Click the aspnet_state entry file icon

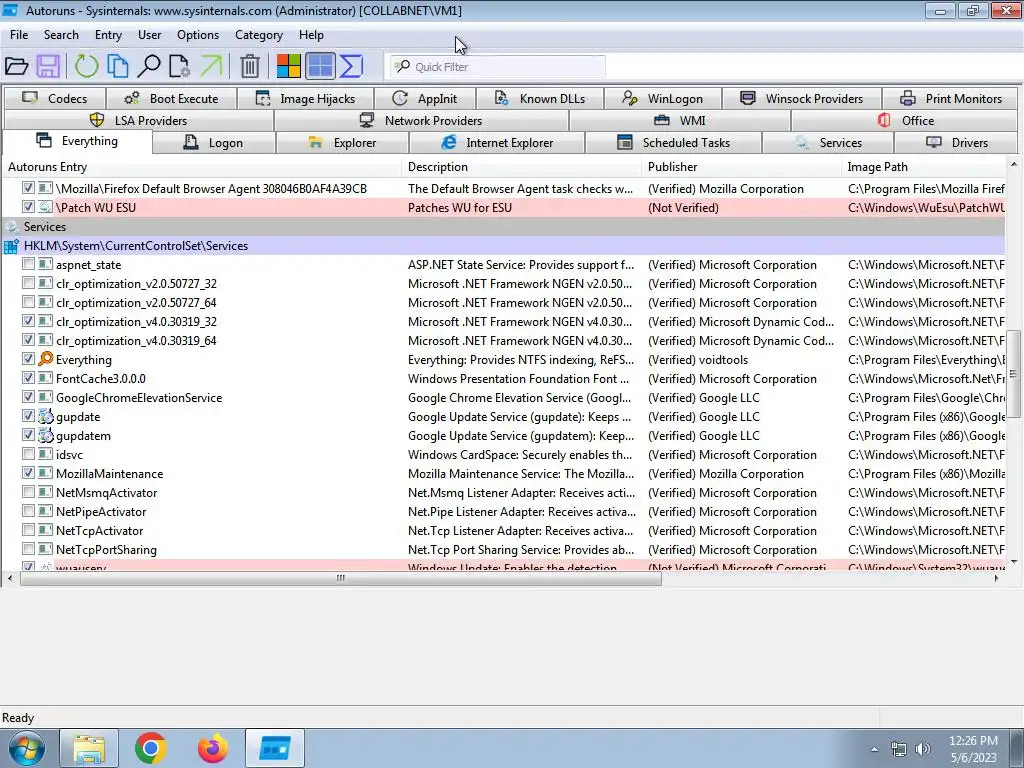(46, 264)
